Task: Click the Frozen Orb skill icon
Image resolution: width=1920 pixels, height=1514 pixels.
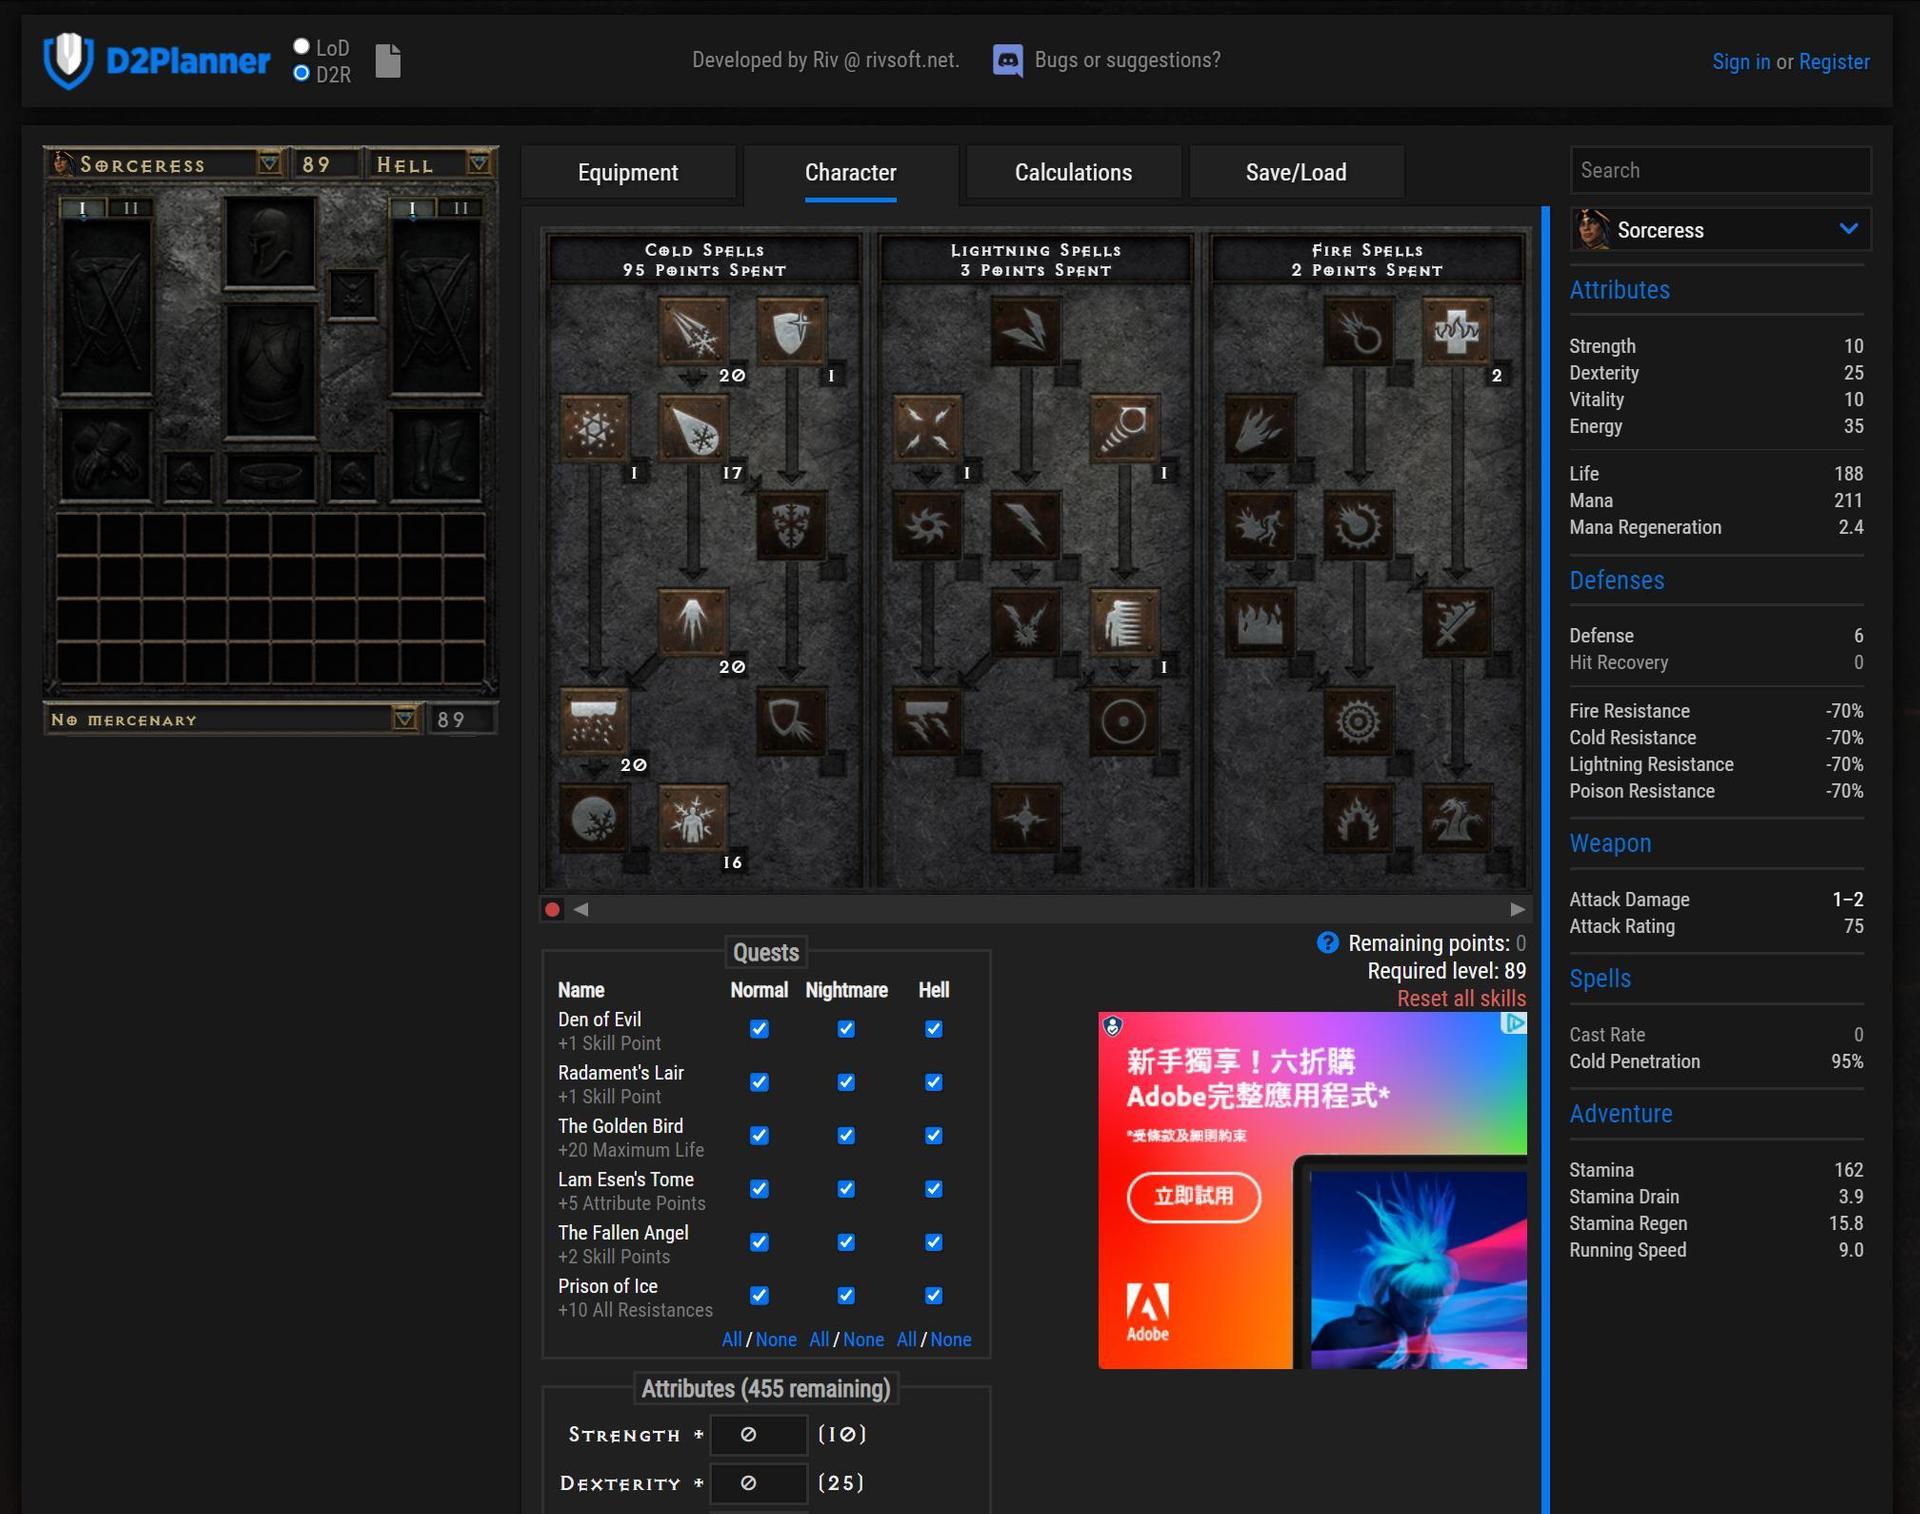Action: [594, 818]
